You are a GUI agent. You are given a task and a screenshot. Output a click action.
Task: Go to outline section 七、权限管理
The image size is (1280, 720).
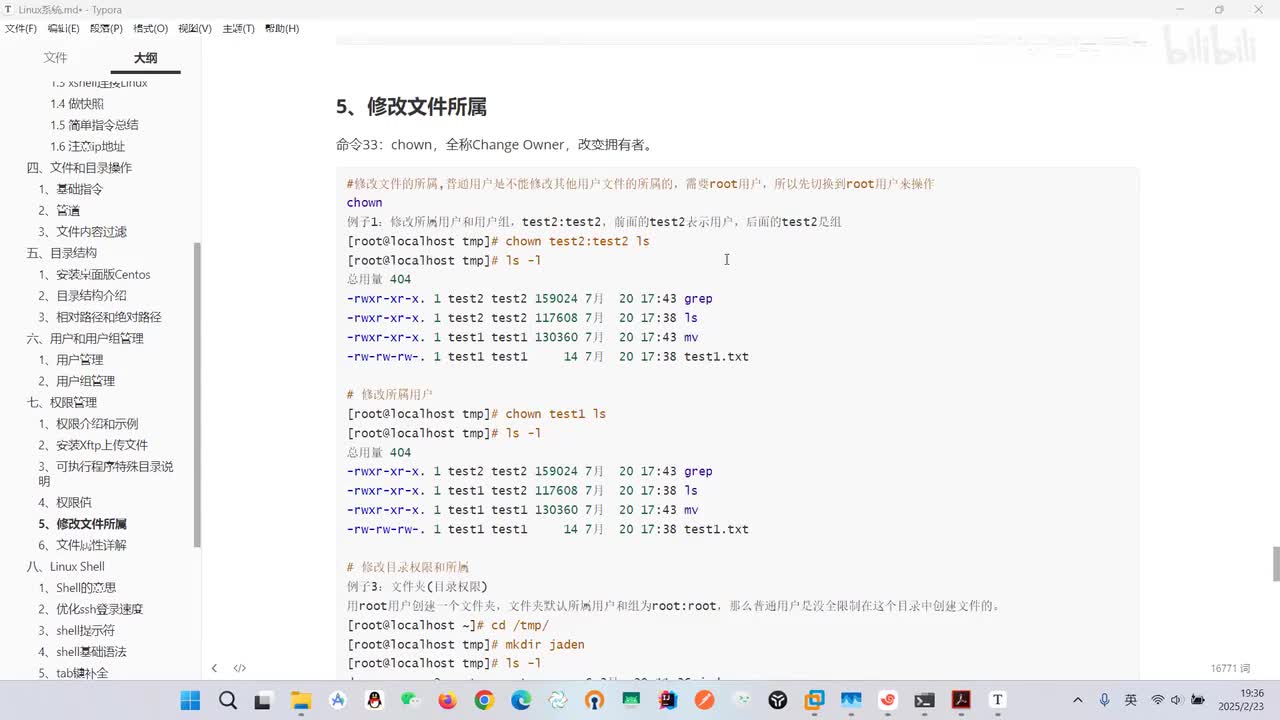(x=61, y=403)
